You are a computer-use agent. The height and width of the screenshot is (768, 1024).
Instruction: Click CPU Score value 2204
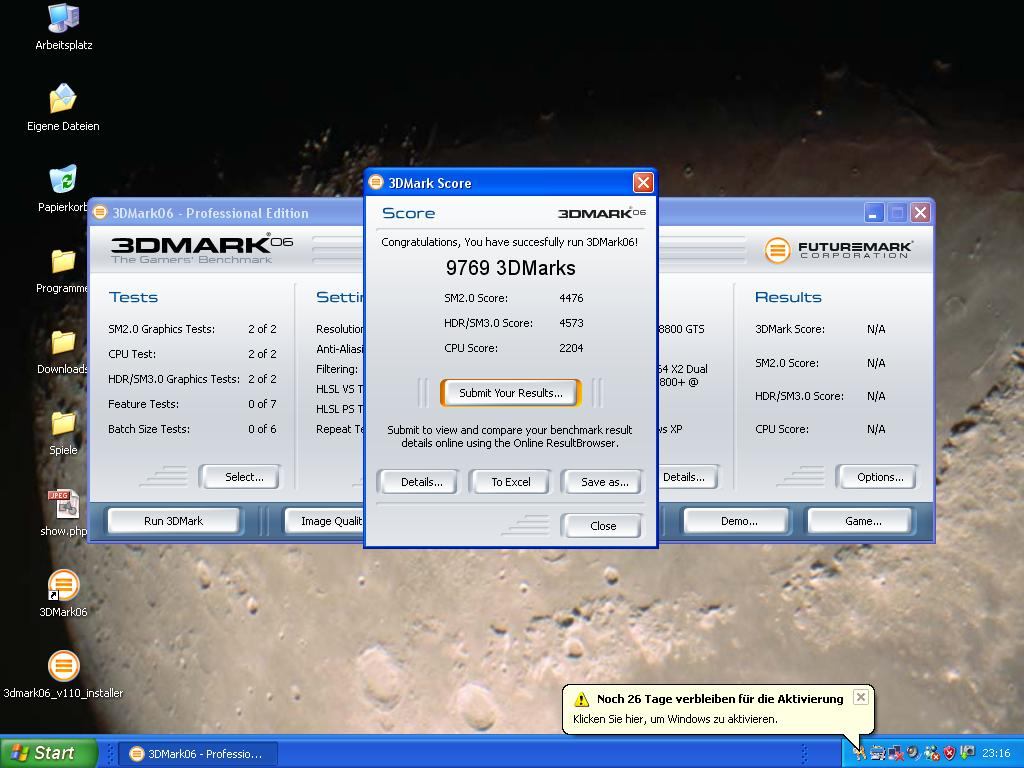pos(571,348)
